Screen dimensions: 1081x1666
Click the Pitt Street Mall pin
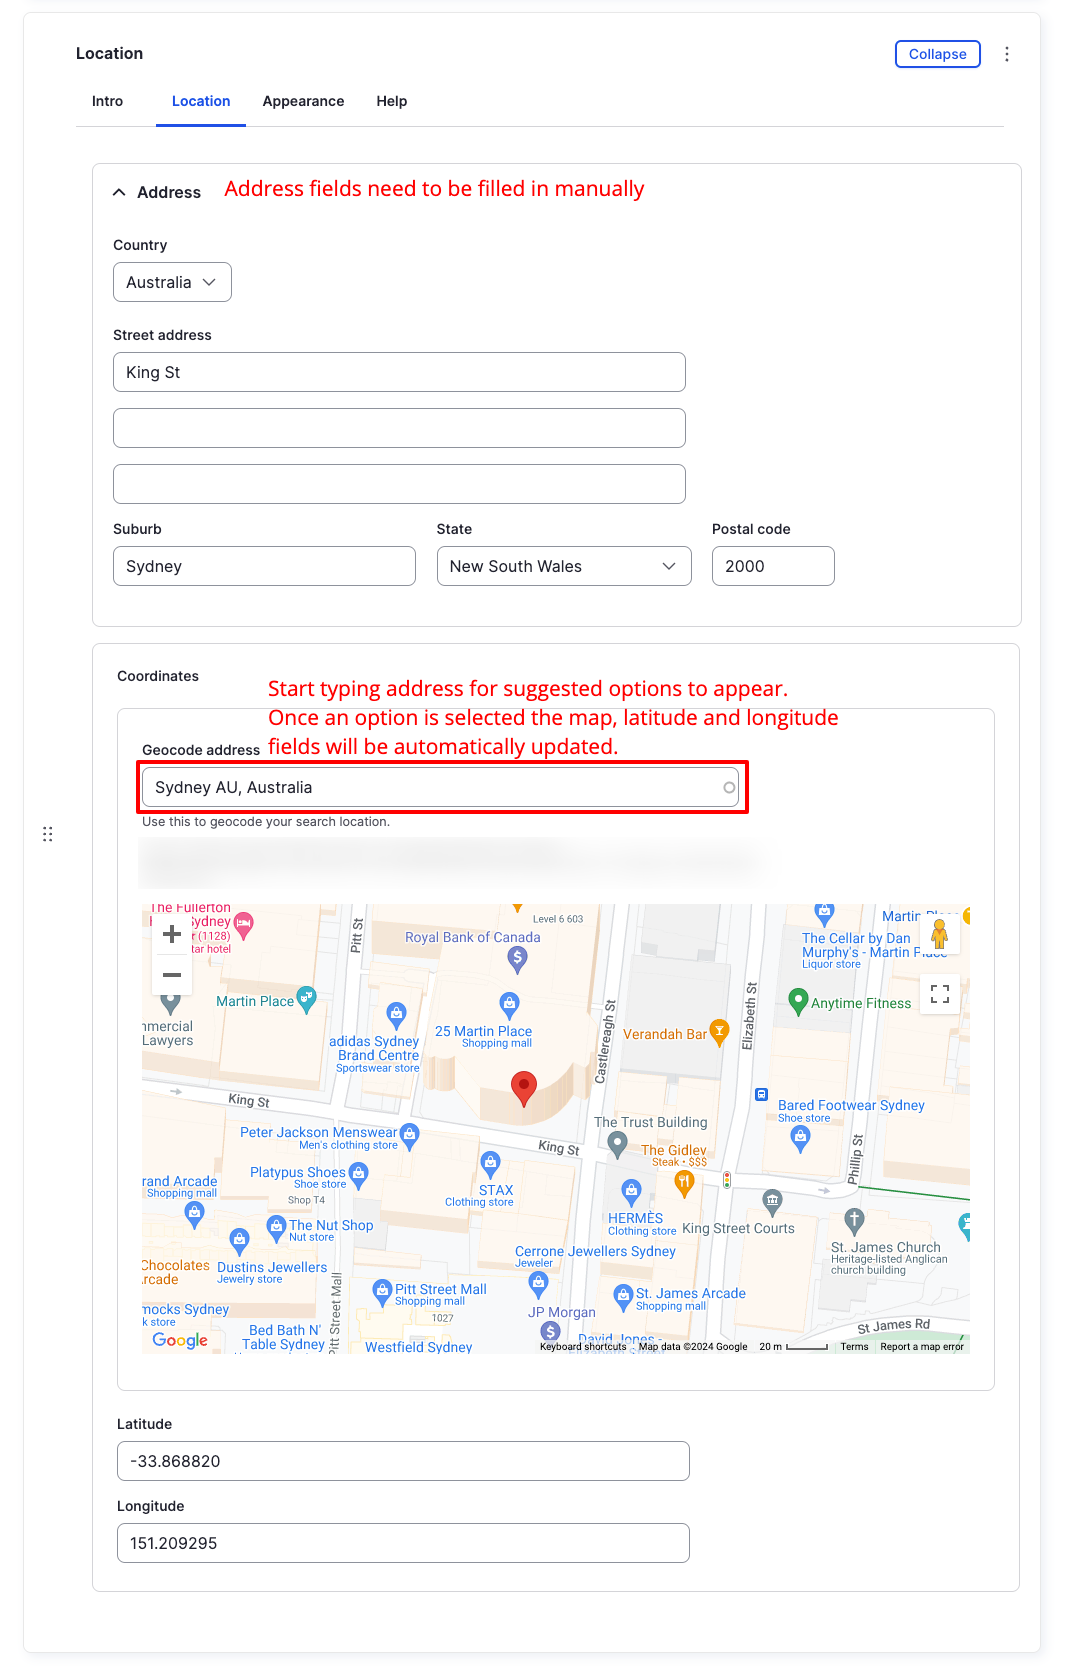pos(382,1293)
